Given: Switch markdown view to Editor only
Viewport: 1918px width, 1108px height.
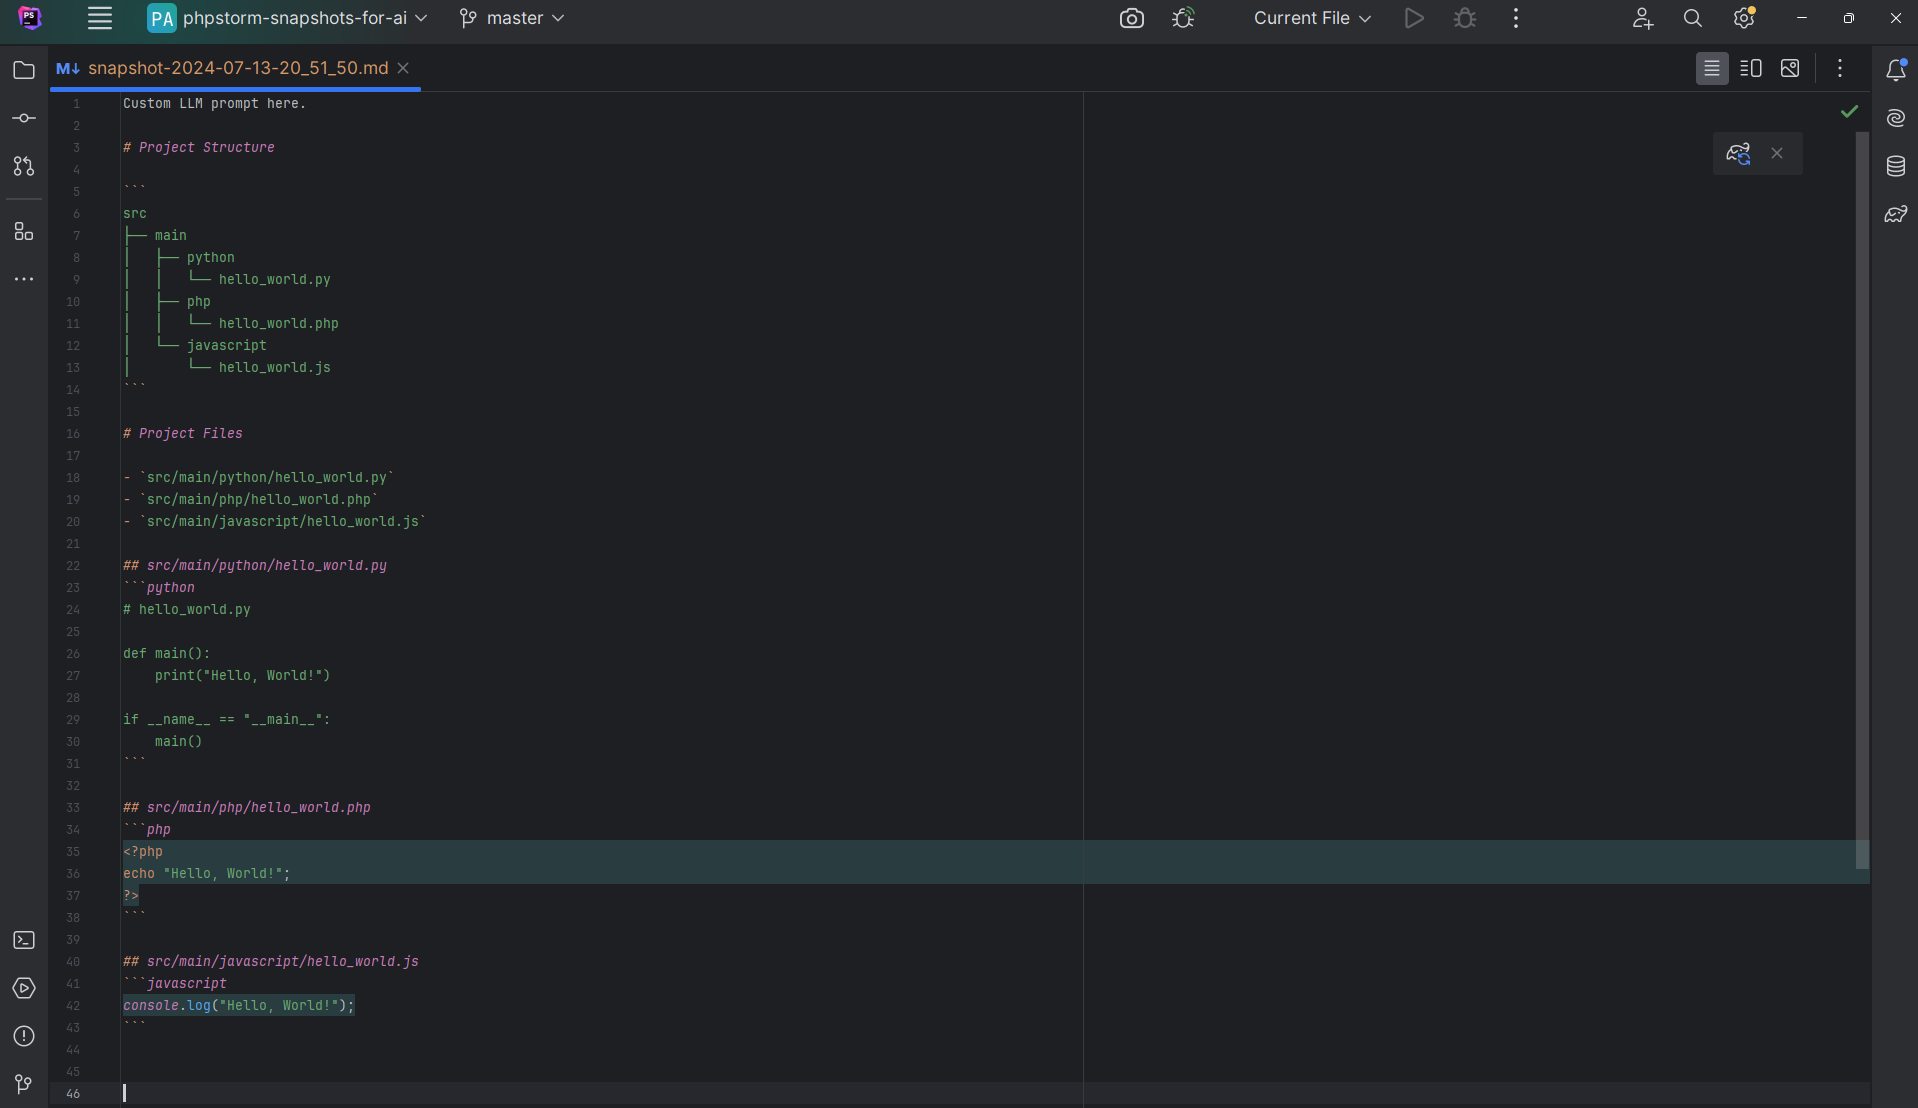Looking at the screenshot, I should [x=1712, y=68].
